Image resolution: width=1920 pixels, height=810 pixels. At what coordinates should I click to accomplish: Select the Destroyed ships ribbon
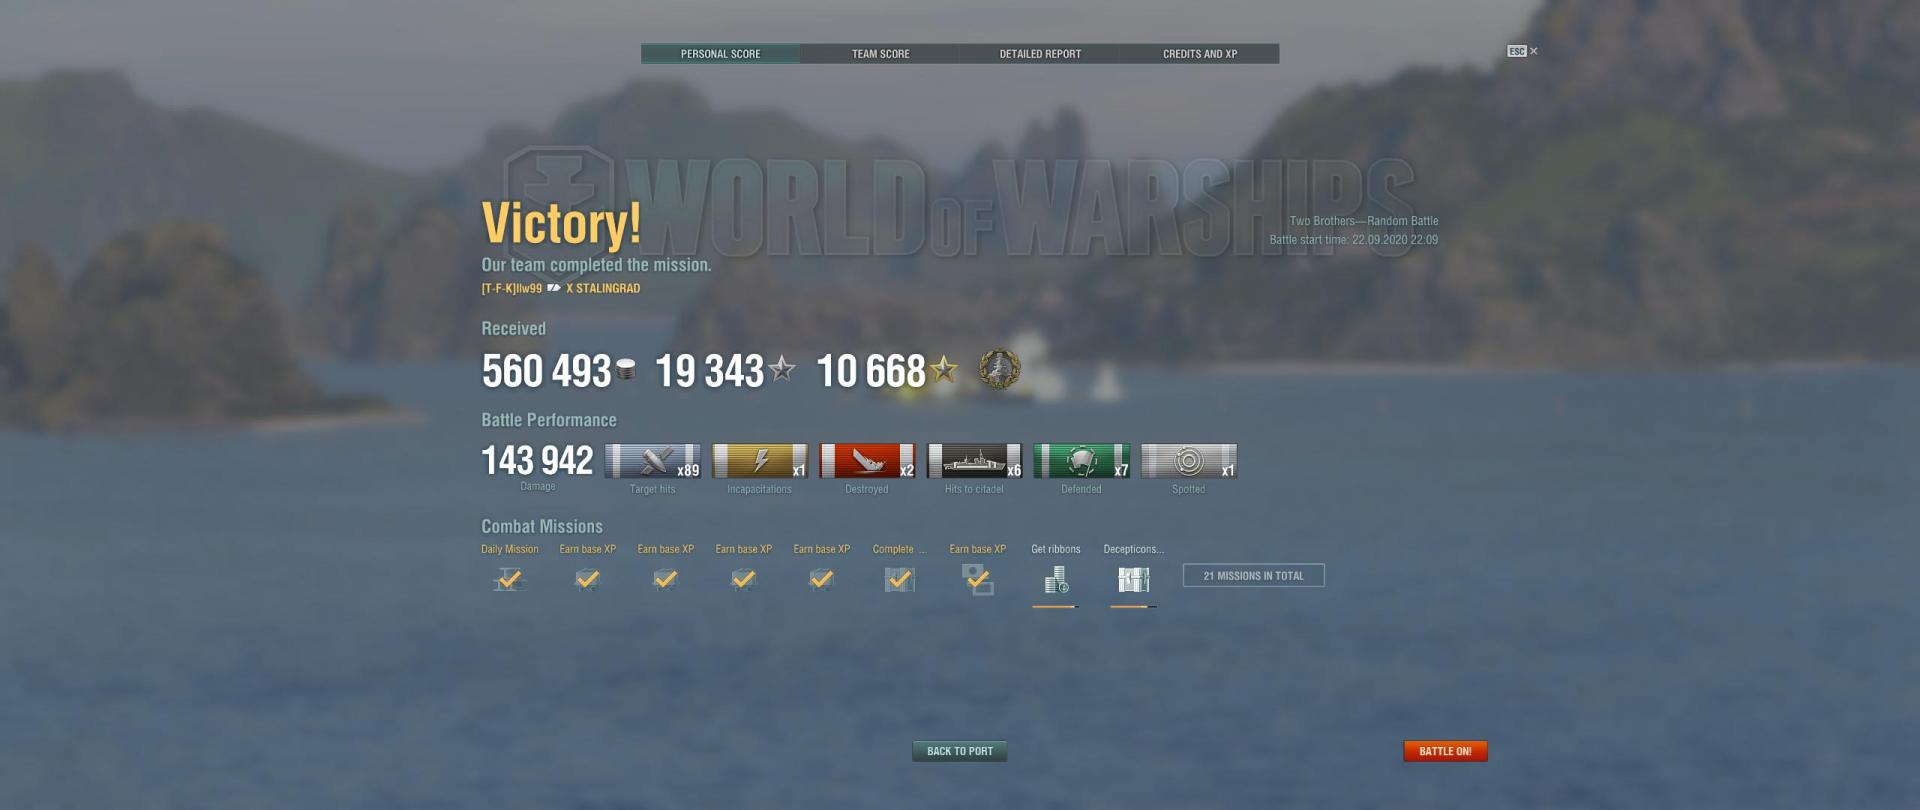(867, 461)
